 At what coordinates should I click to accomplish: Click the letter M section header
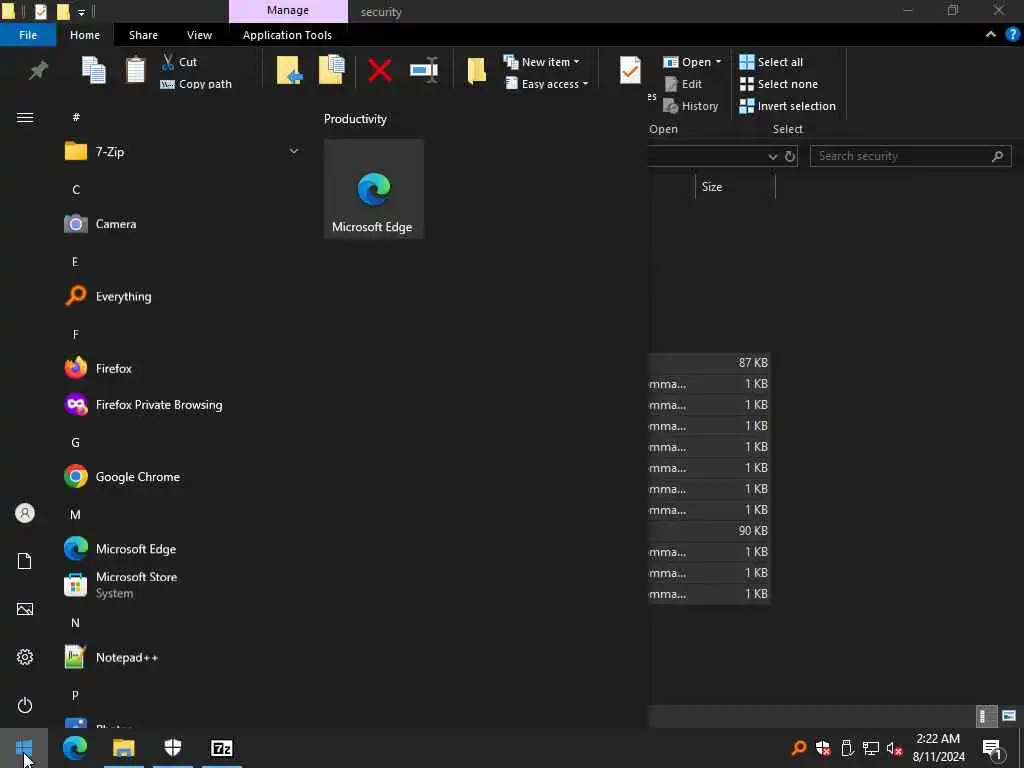coord(76,515)
